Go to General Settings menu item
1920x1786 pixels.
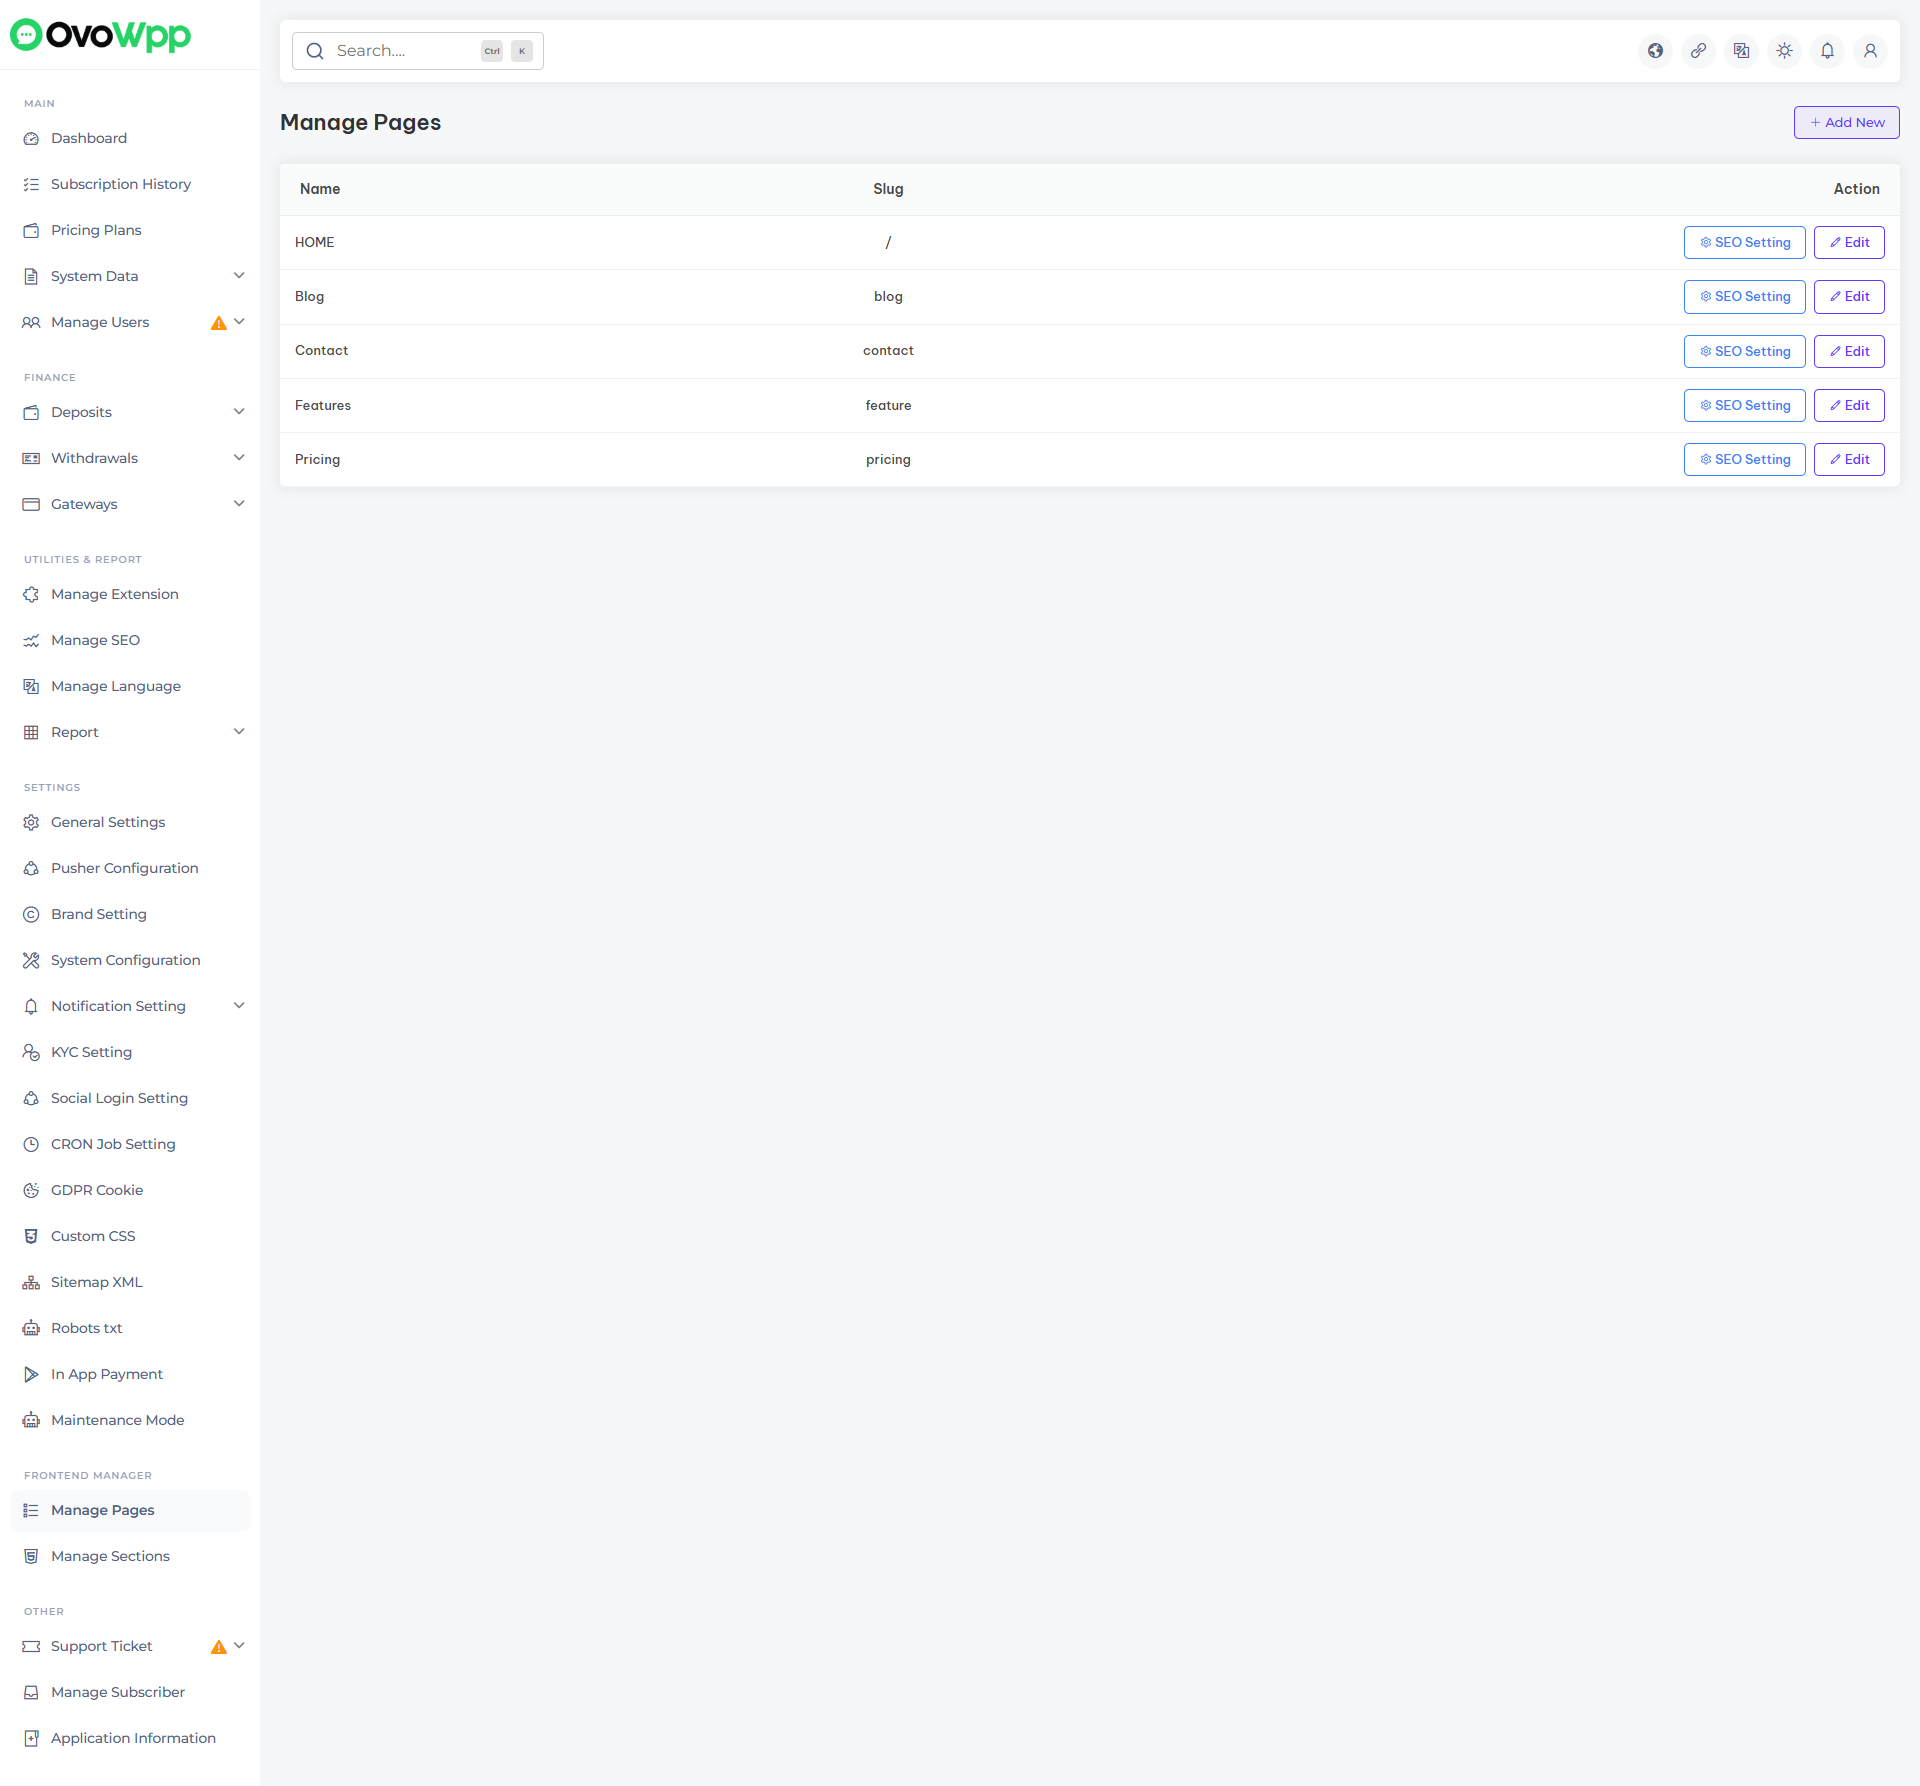coord(108,822)
